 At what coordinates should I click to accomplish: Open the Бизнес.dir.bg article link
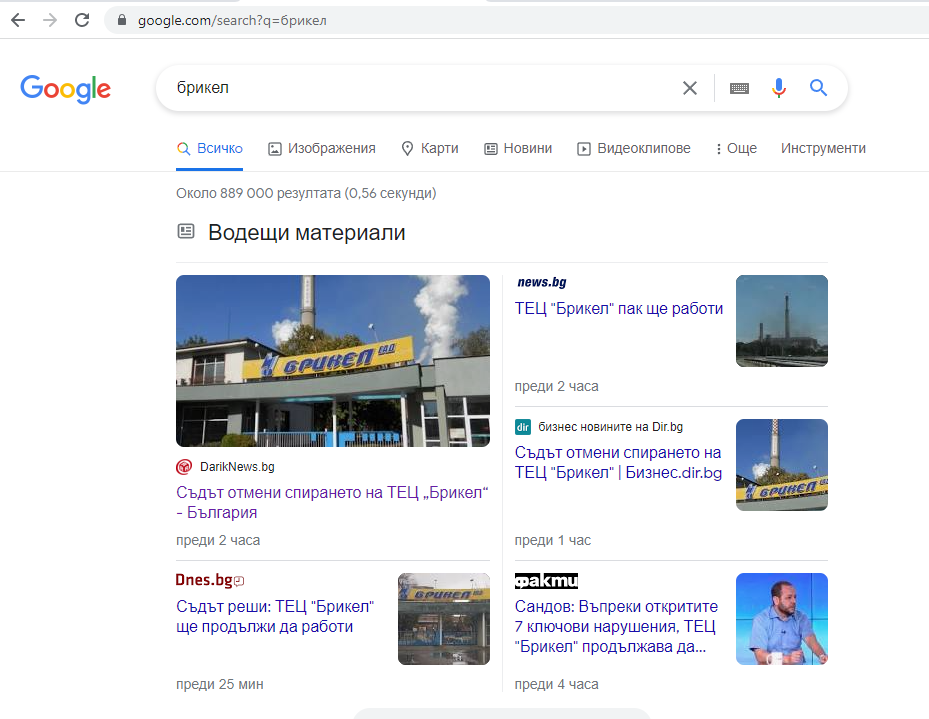click(618, 463)
